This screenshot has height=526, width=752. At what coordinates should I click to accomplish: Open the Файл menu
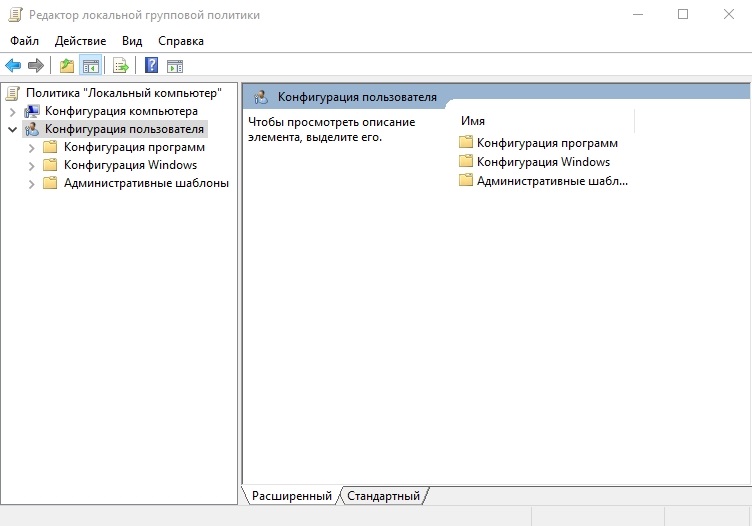(24, 41)
